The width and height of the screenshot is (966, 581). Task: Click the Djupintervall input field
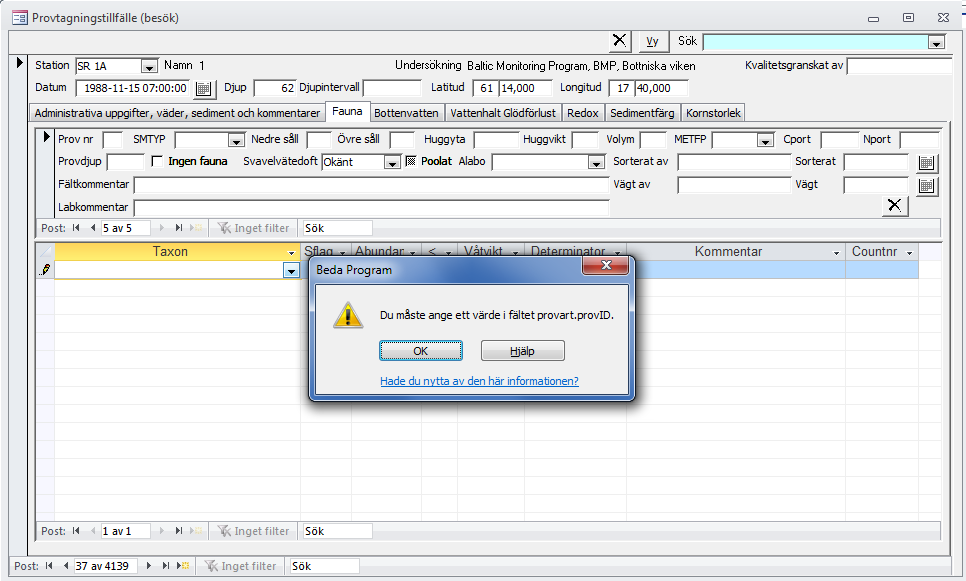392,88
